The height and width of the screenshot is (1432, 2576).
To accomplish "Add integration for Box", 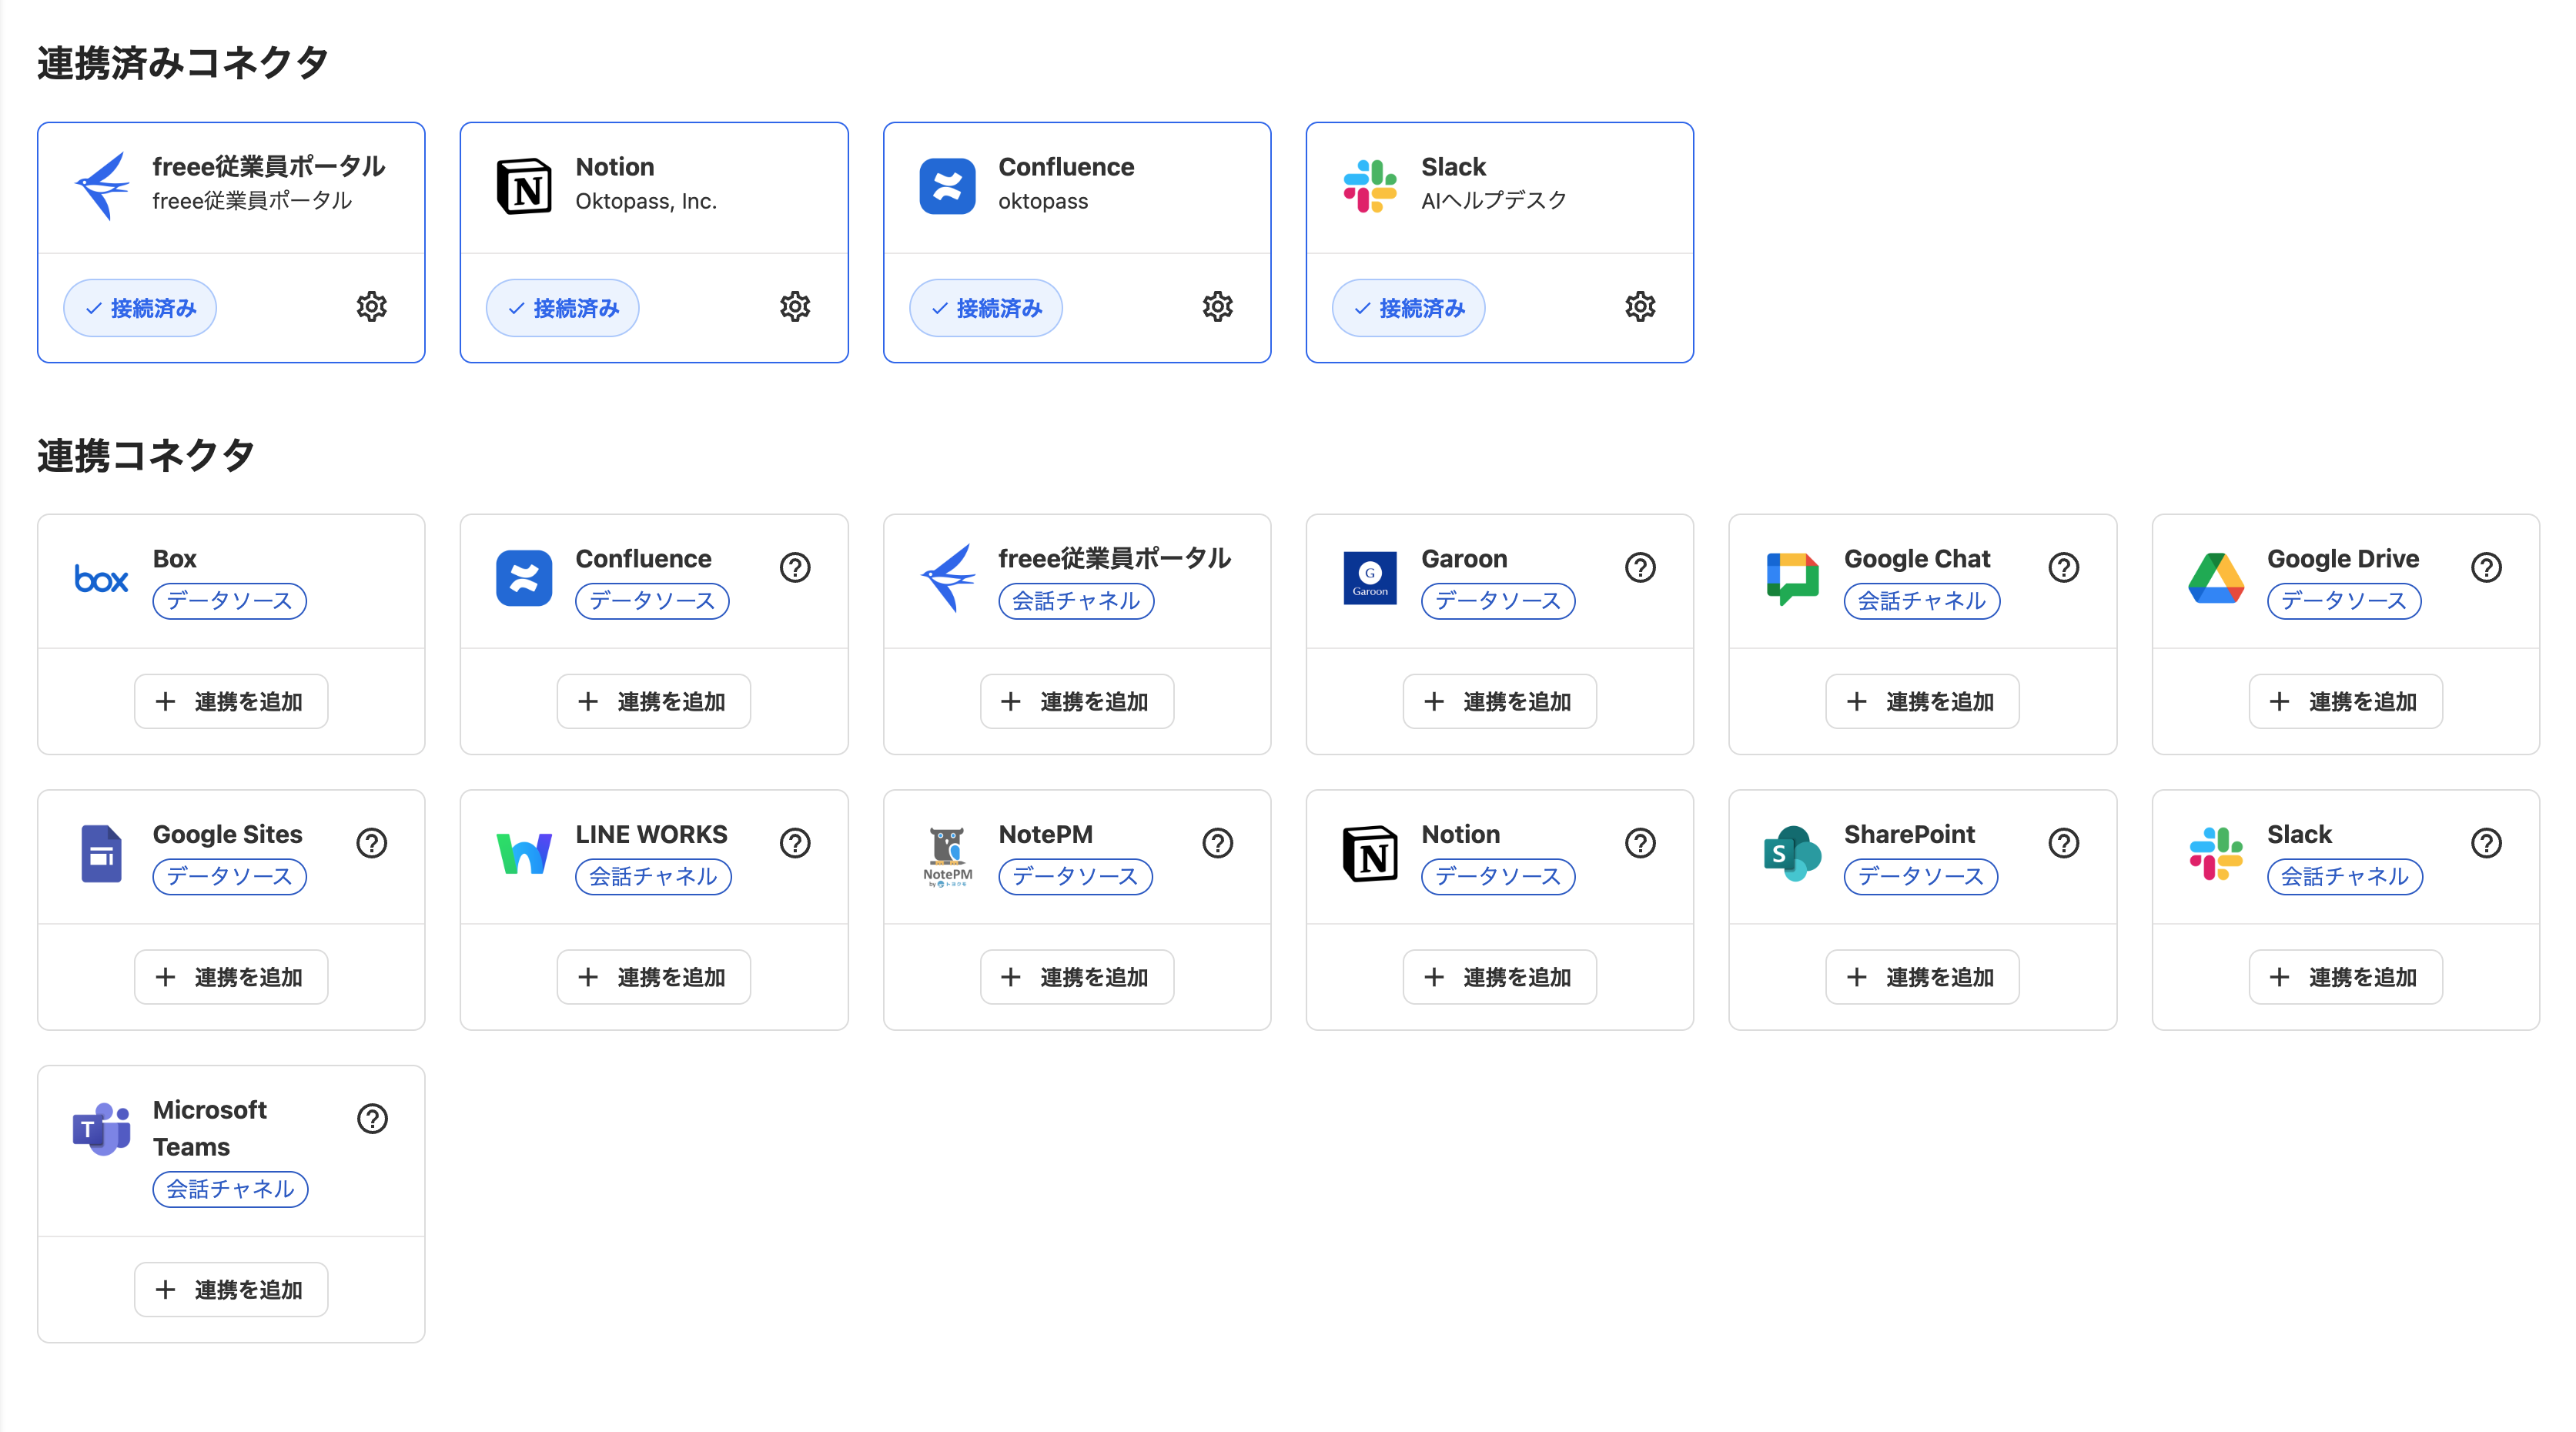I will click(231, 702).
